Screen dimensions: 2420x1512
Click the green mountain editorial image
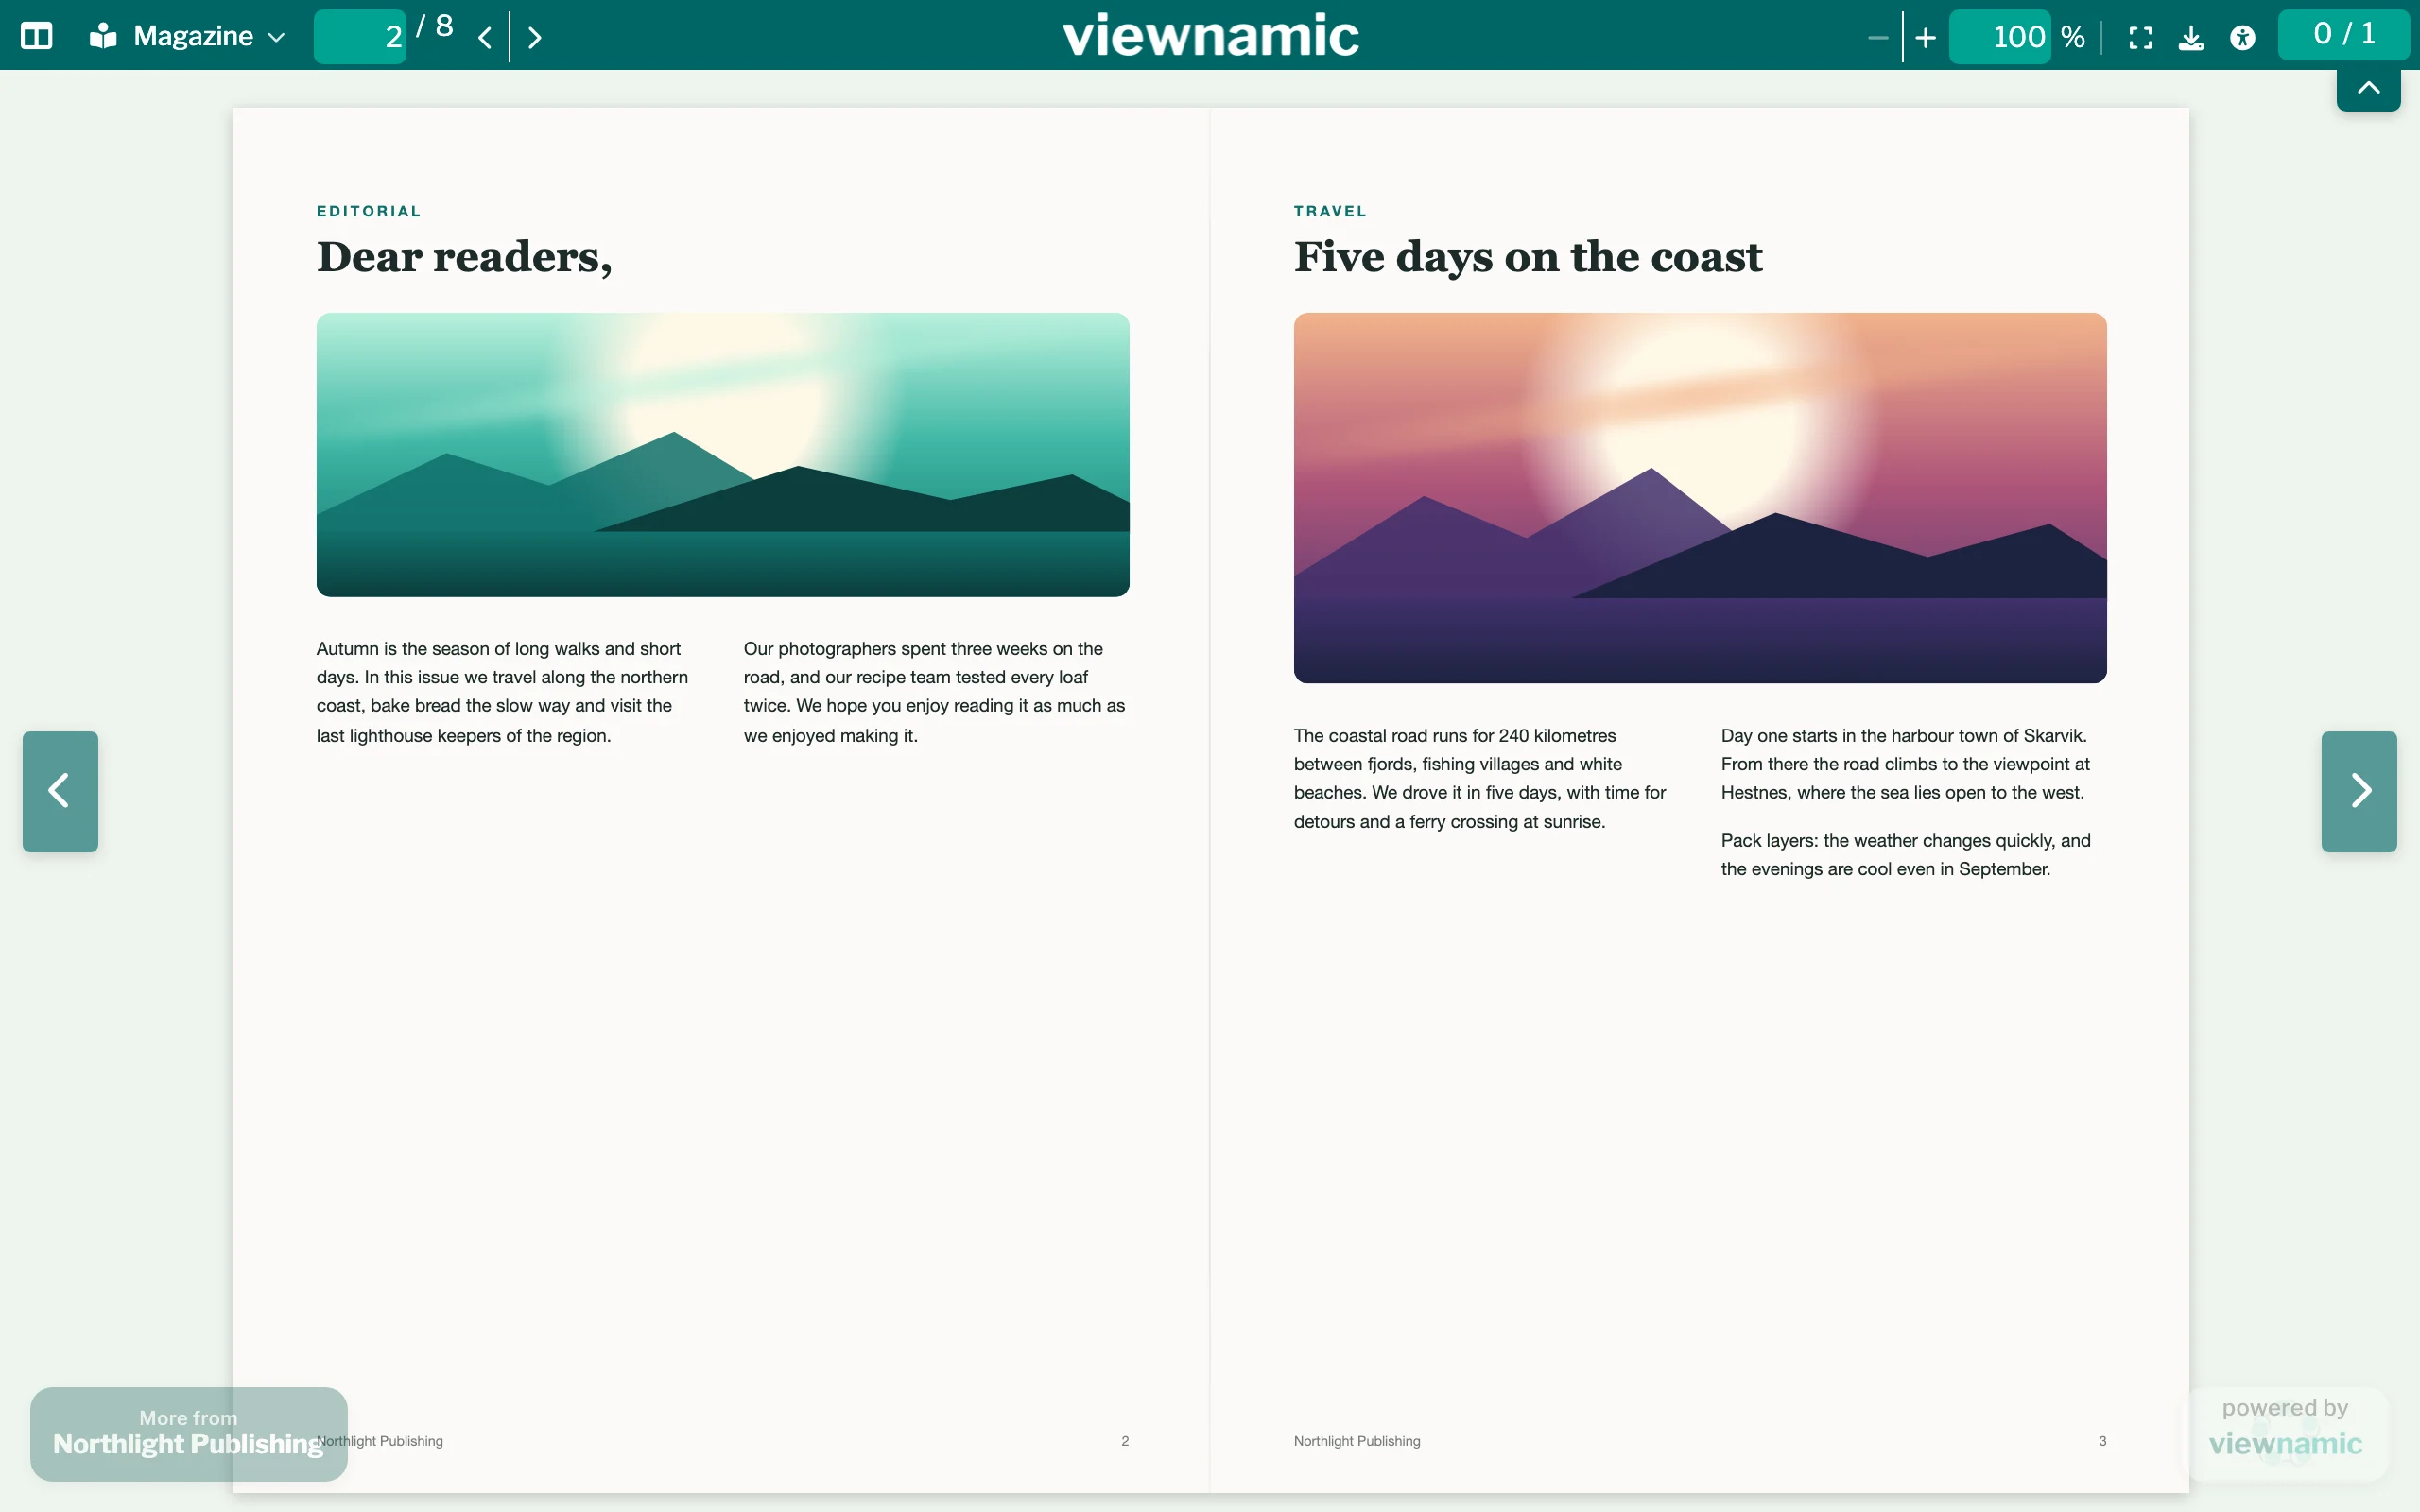click(723, 455)
